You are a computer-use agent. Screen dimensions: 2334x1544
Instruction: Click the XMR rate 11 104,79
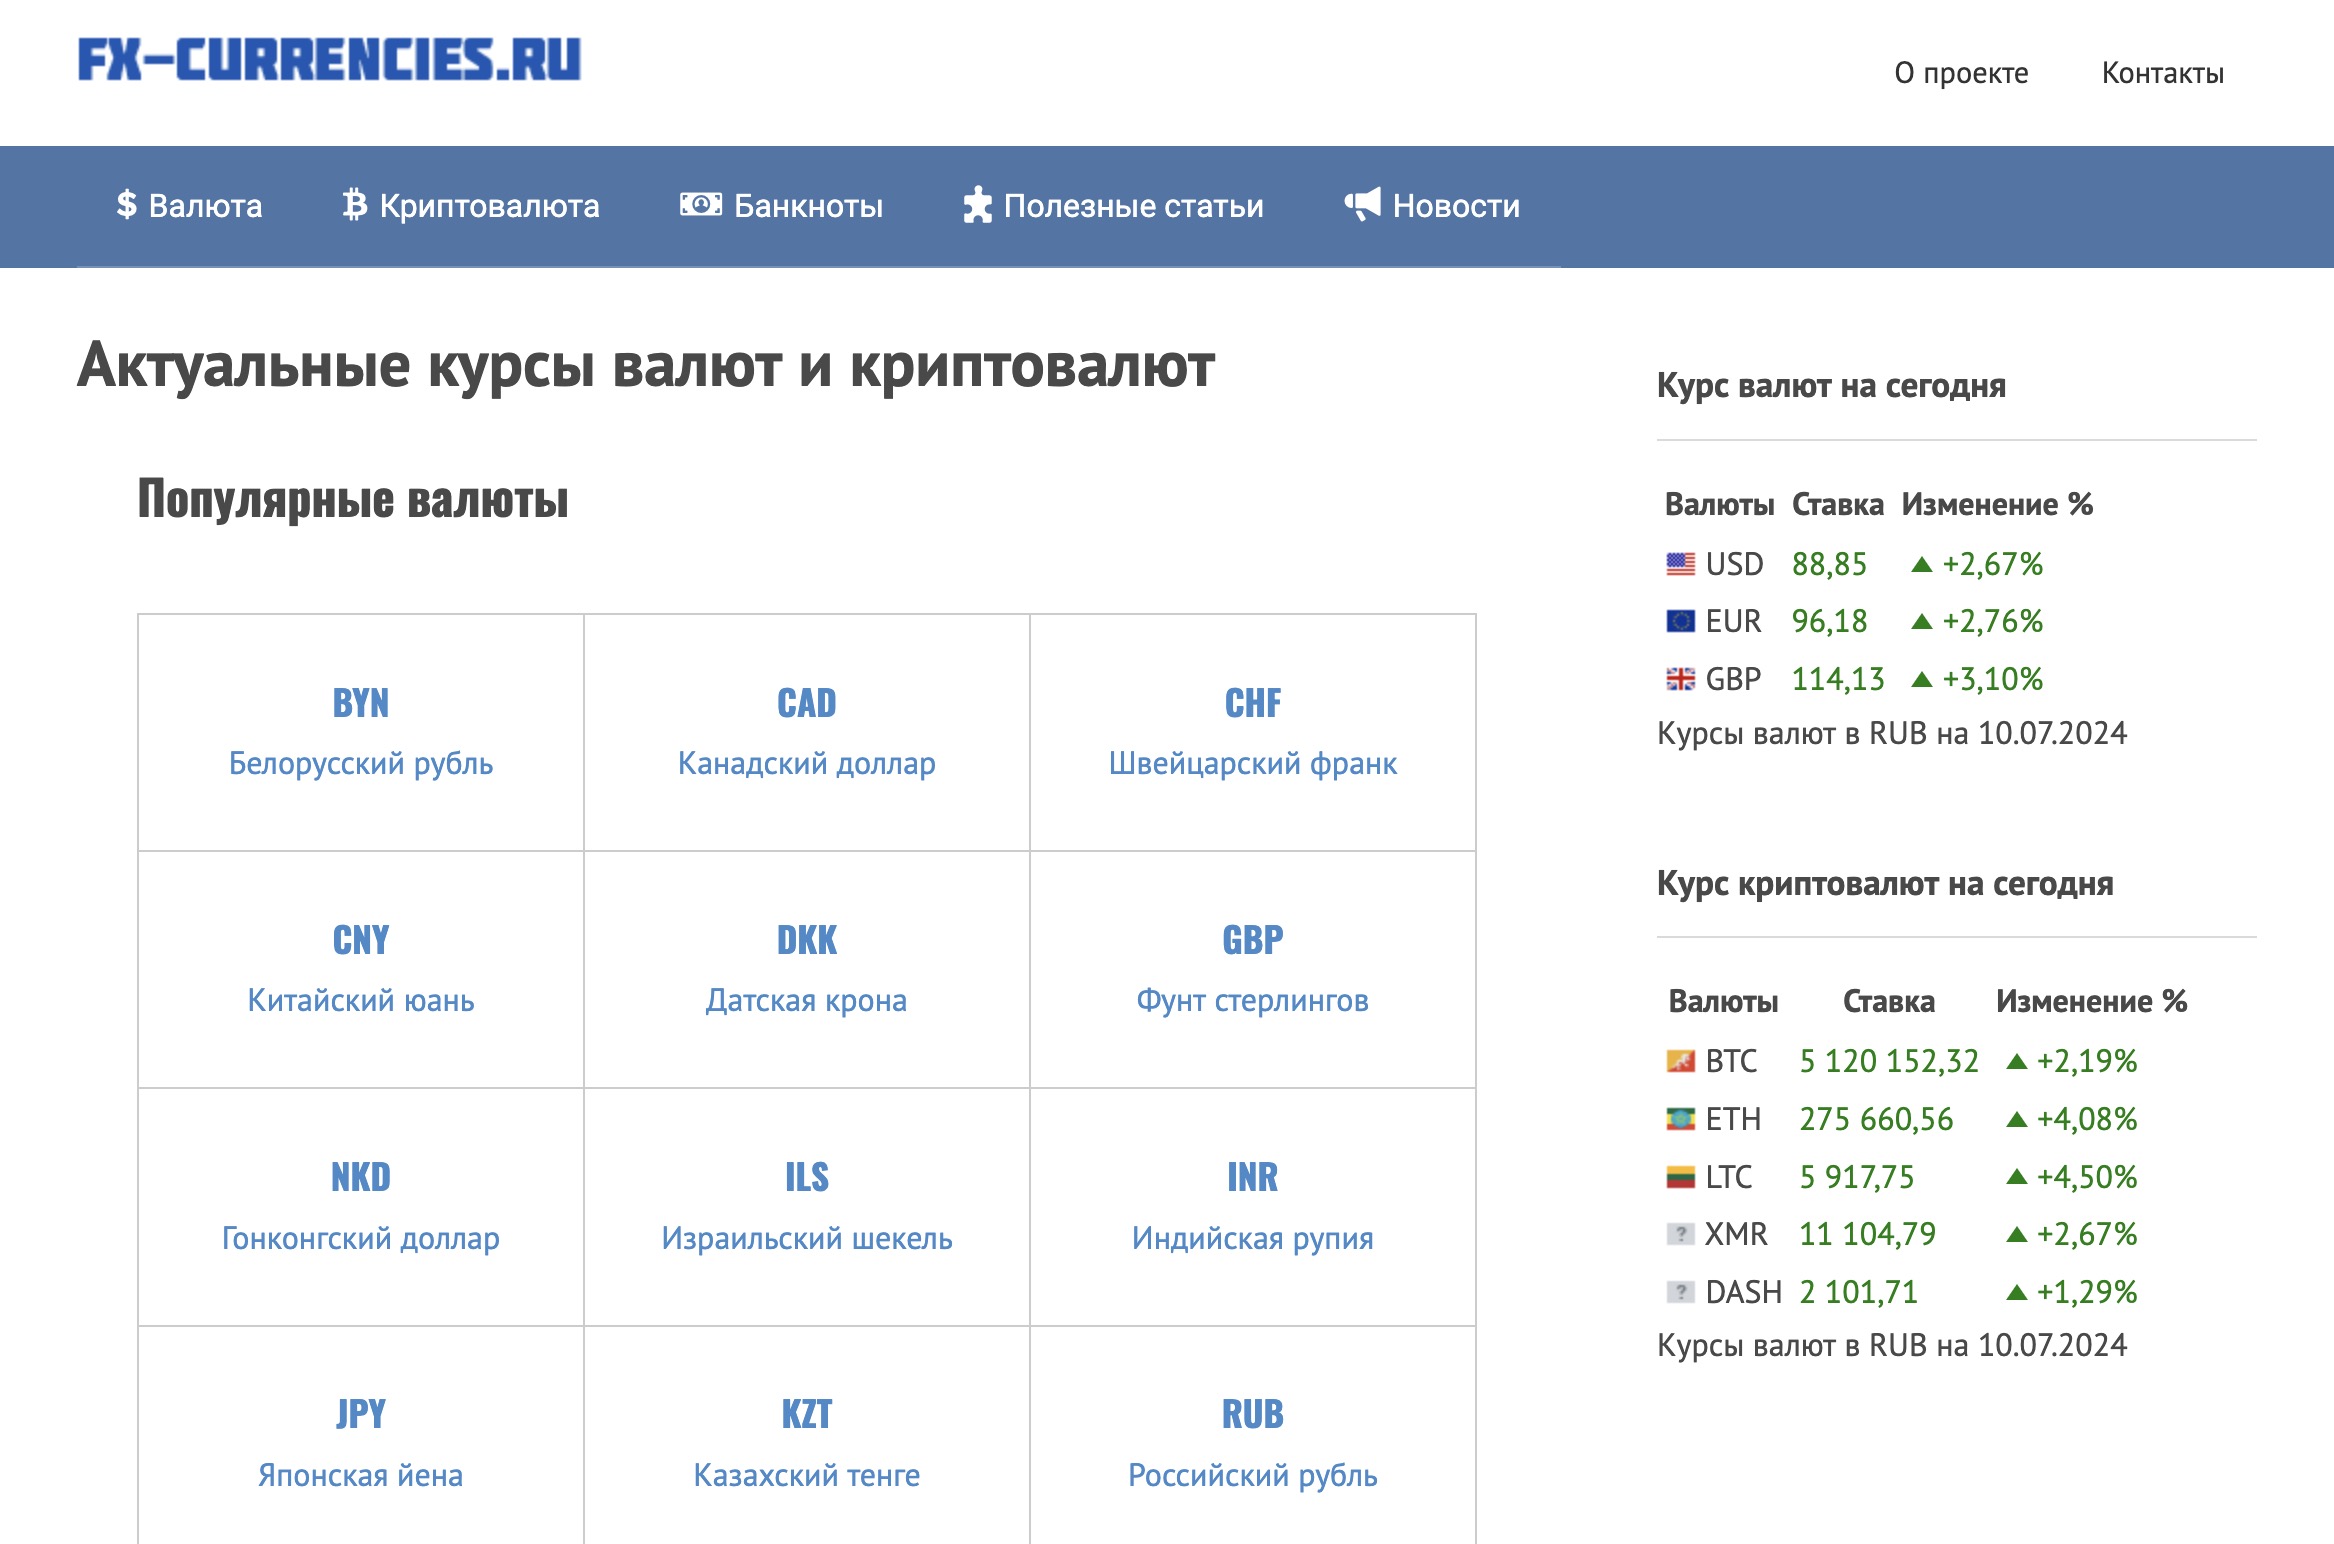tap(1868, 1234)
